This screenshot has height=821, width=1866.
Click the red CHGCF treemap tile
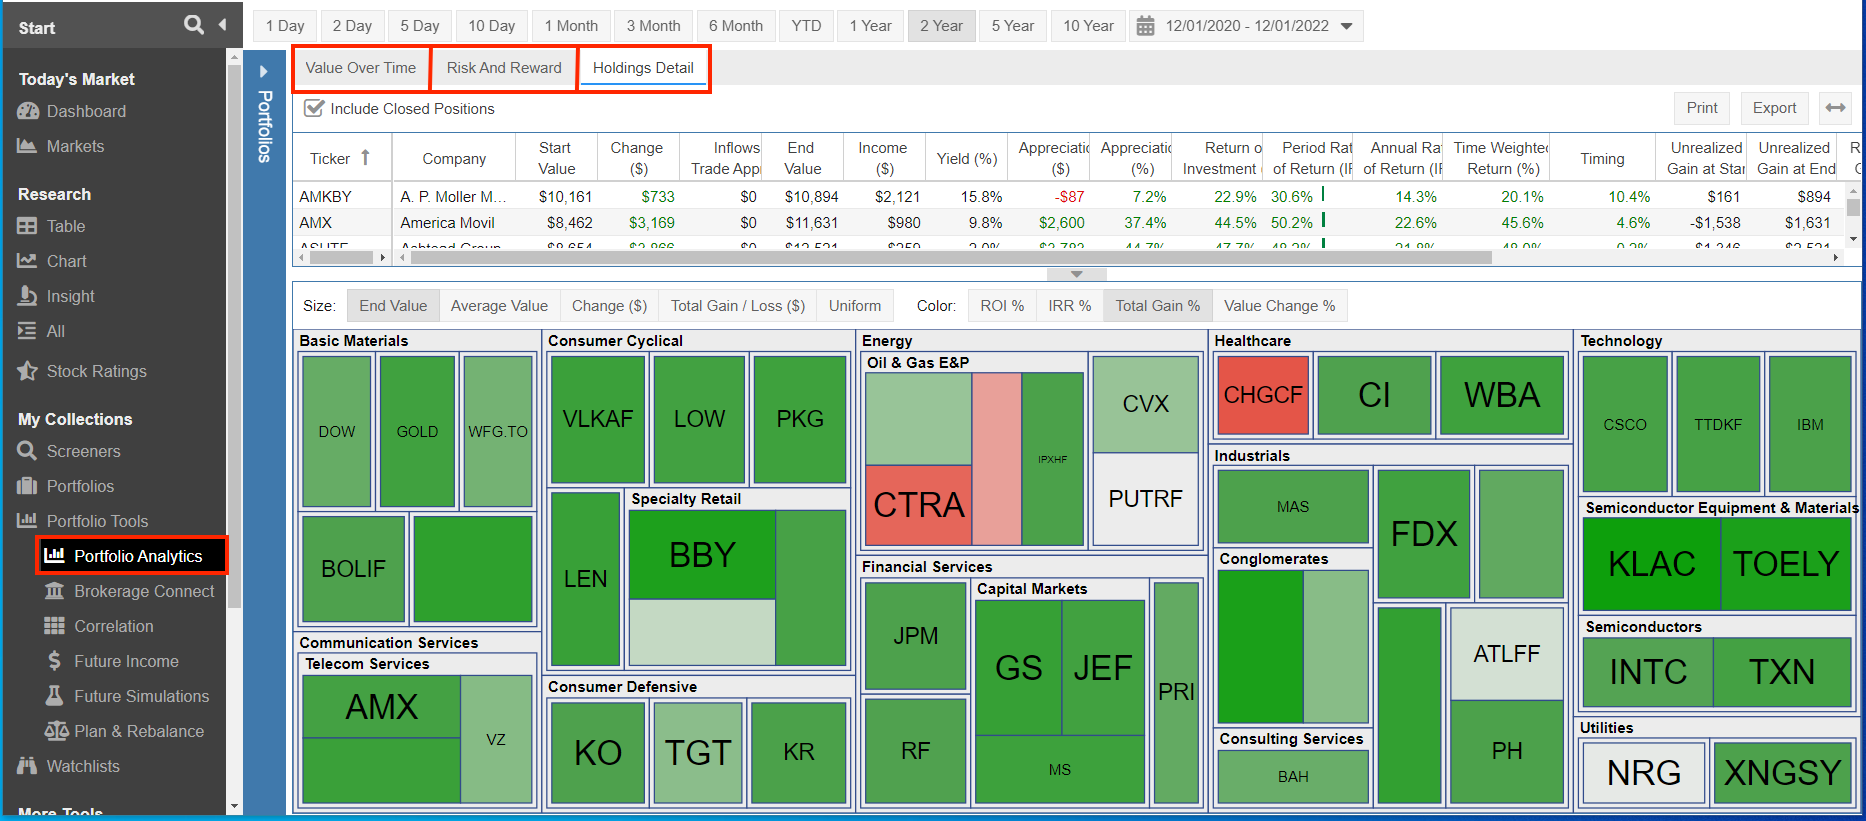1263,395
